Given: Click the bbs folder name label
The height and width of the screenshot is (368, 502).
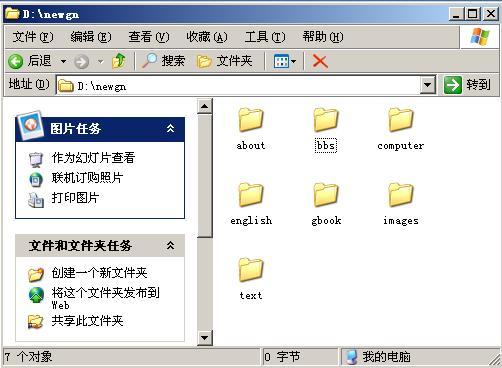Looking at the screenshot, I should point(326,146).
